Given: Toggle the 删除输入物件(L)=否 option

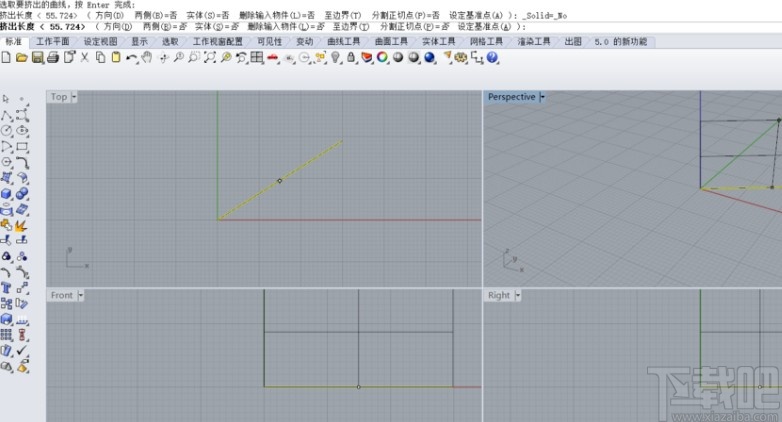Looking at the screenshot, I should [x=285, y=26].
